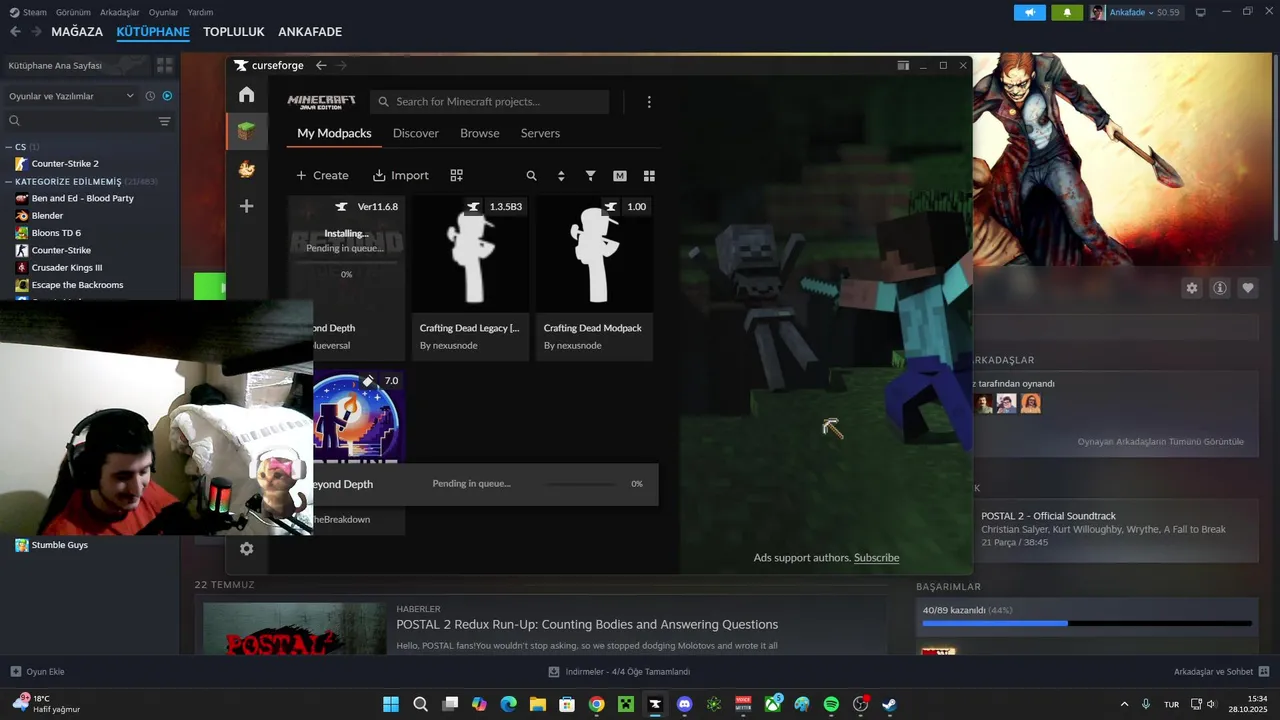Image resolution: width=1280 pixels, height=720 pixels.
Task: Open the Oyunlar ve Yazılımlar filter dropdown
Action: [x=70, y=96]
